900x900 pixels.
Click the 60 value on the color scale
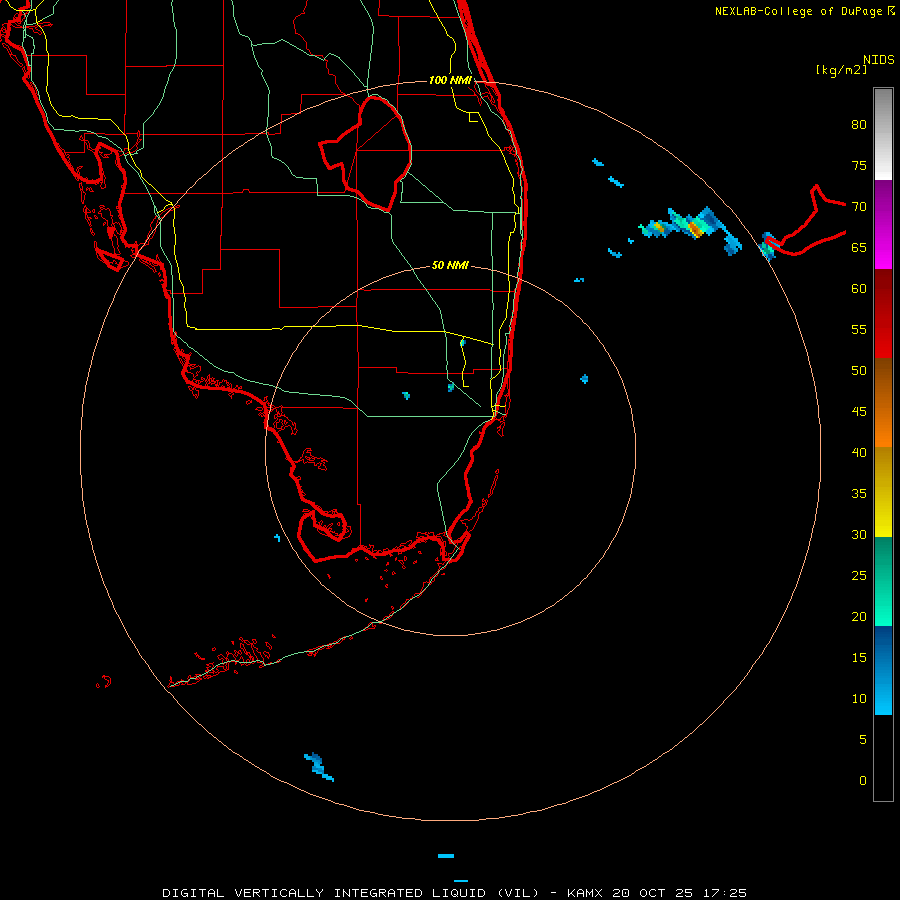(859, 289)
